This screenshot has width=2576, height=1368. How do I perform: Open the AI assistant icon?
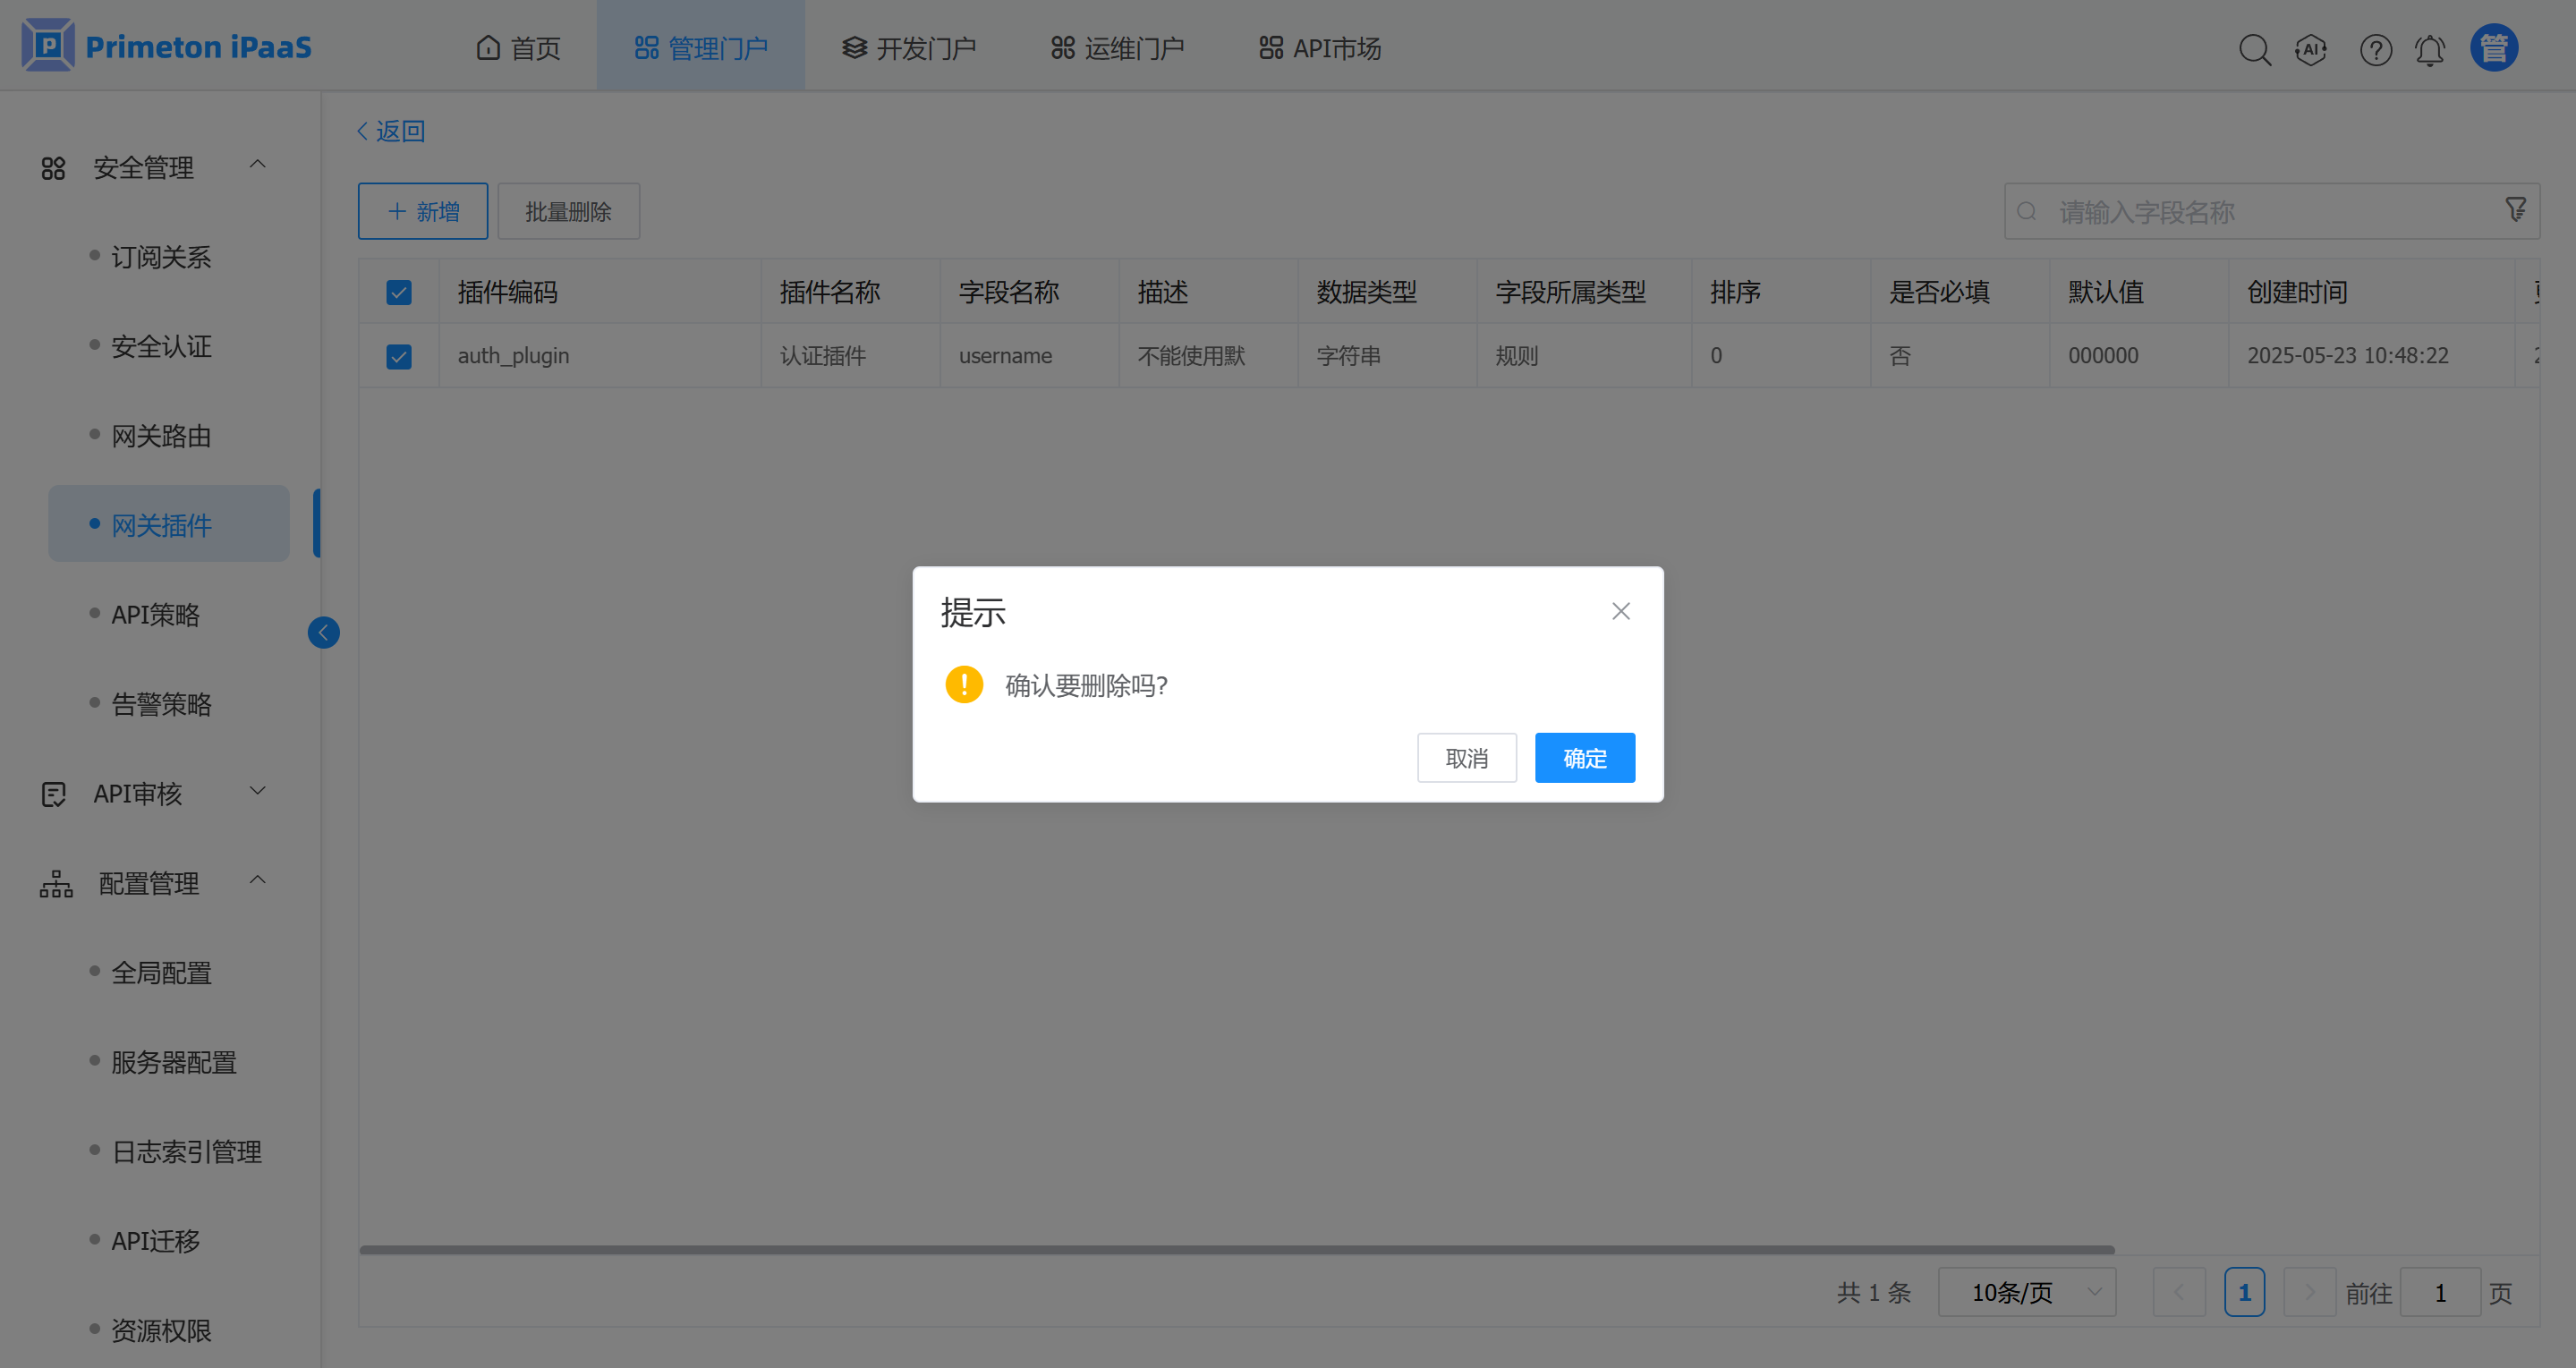pos(2311,49)
